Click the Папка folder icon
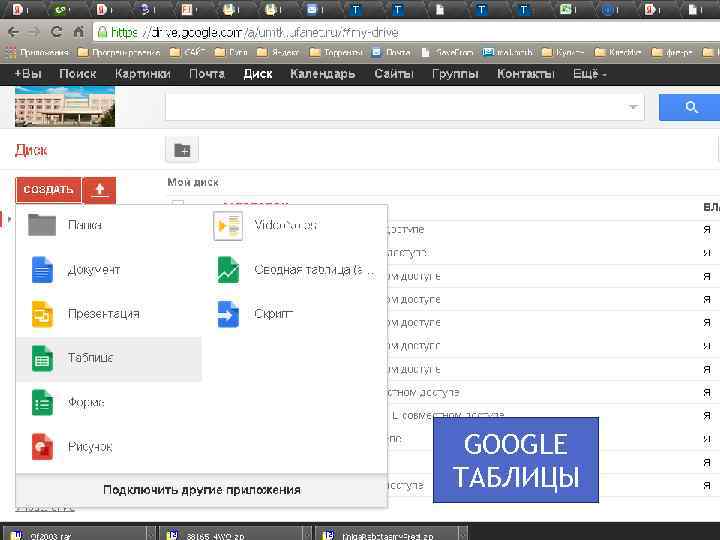The height and width of the screenshot is (540, 720). point(42,225)
